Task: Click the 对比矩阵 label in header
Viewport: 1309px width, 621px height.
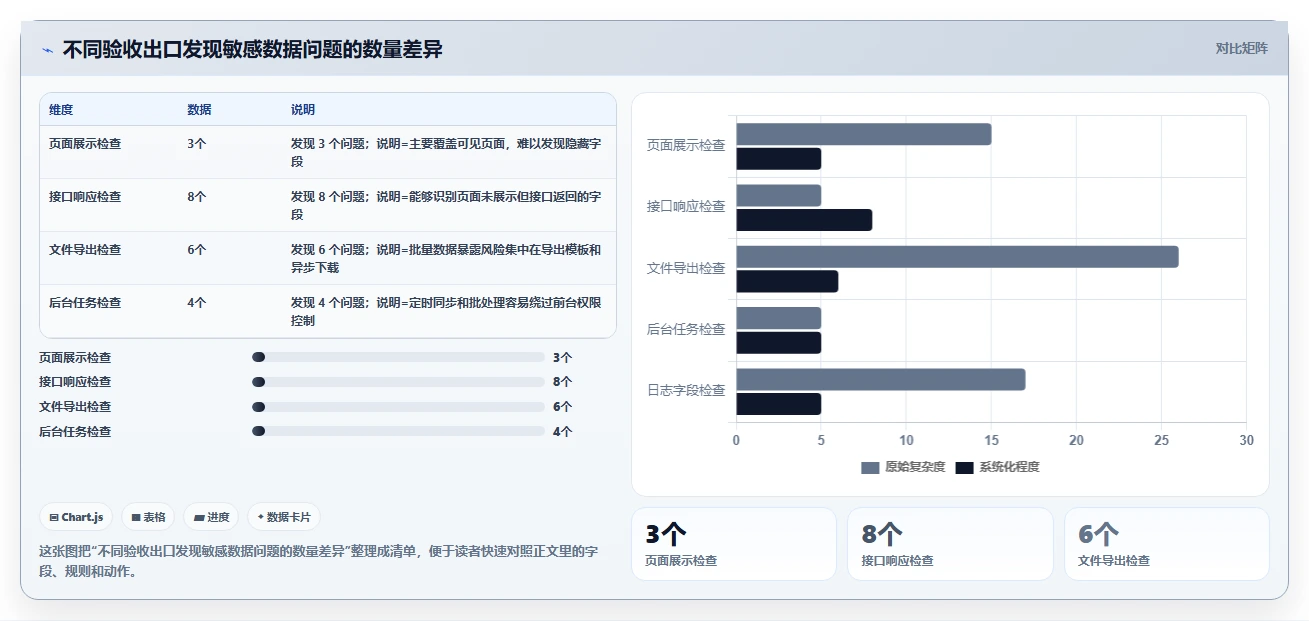Action: tap(1241, 48)
